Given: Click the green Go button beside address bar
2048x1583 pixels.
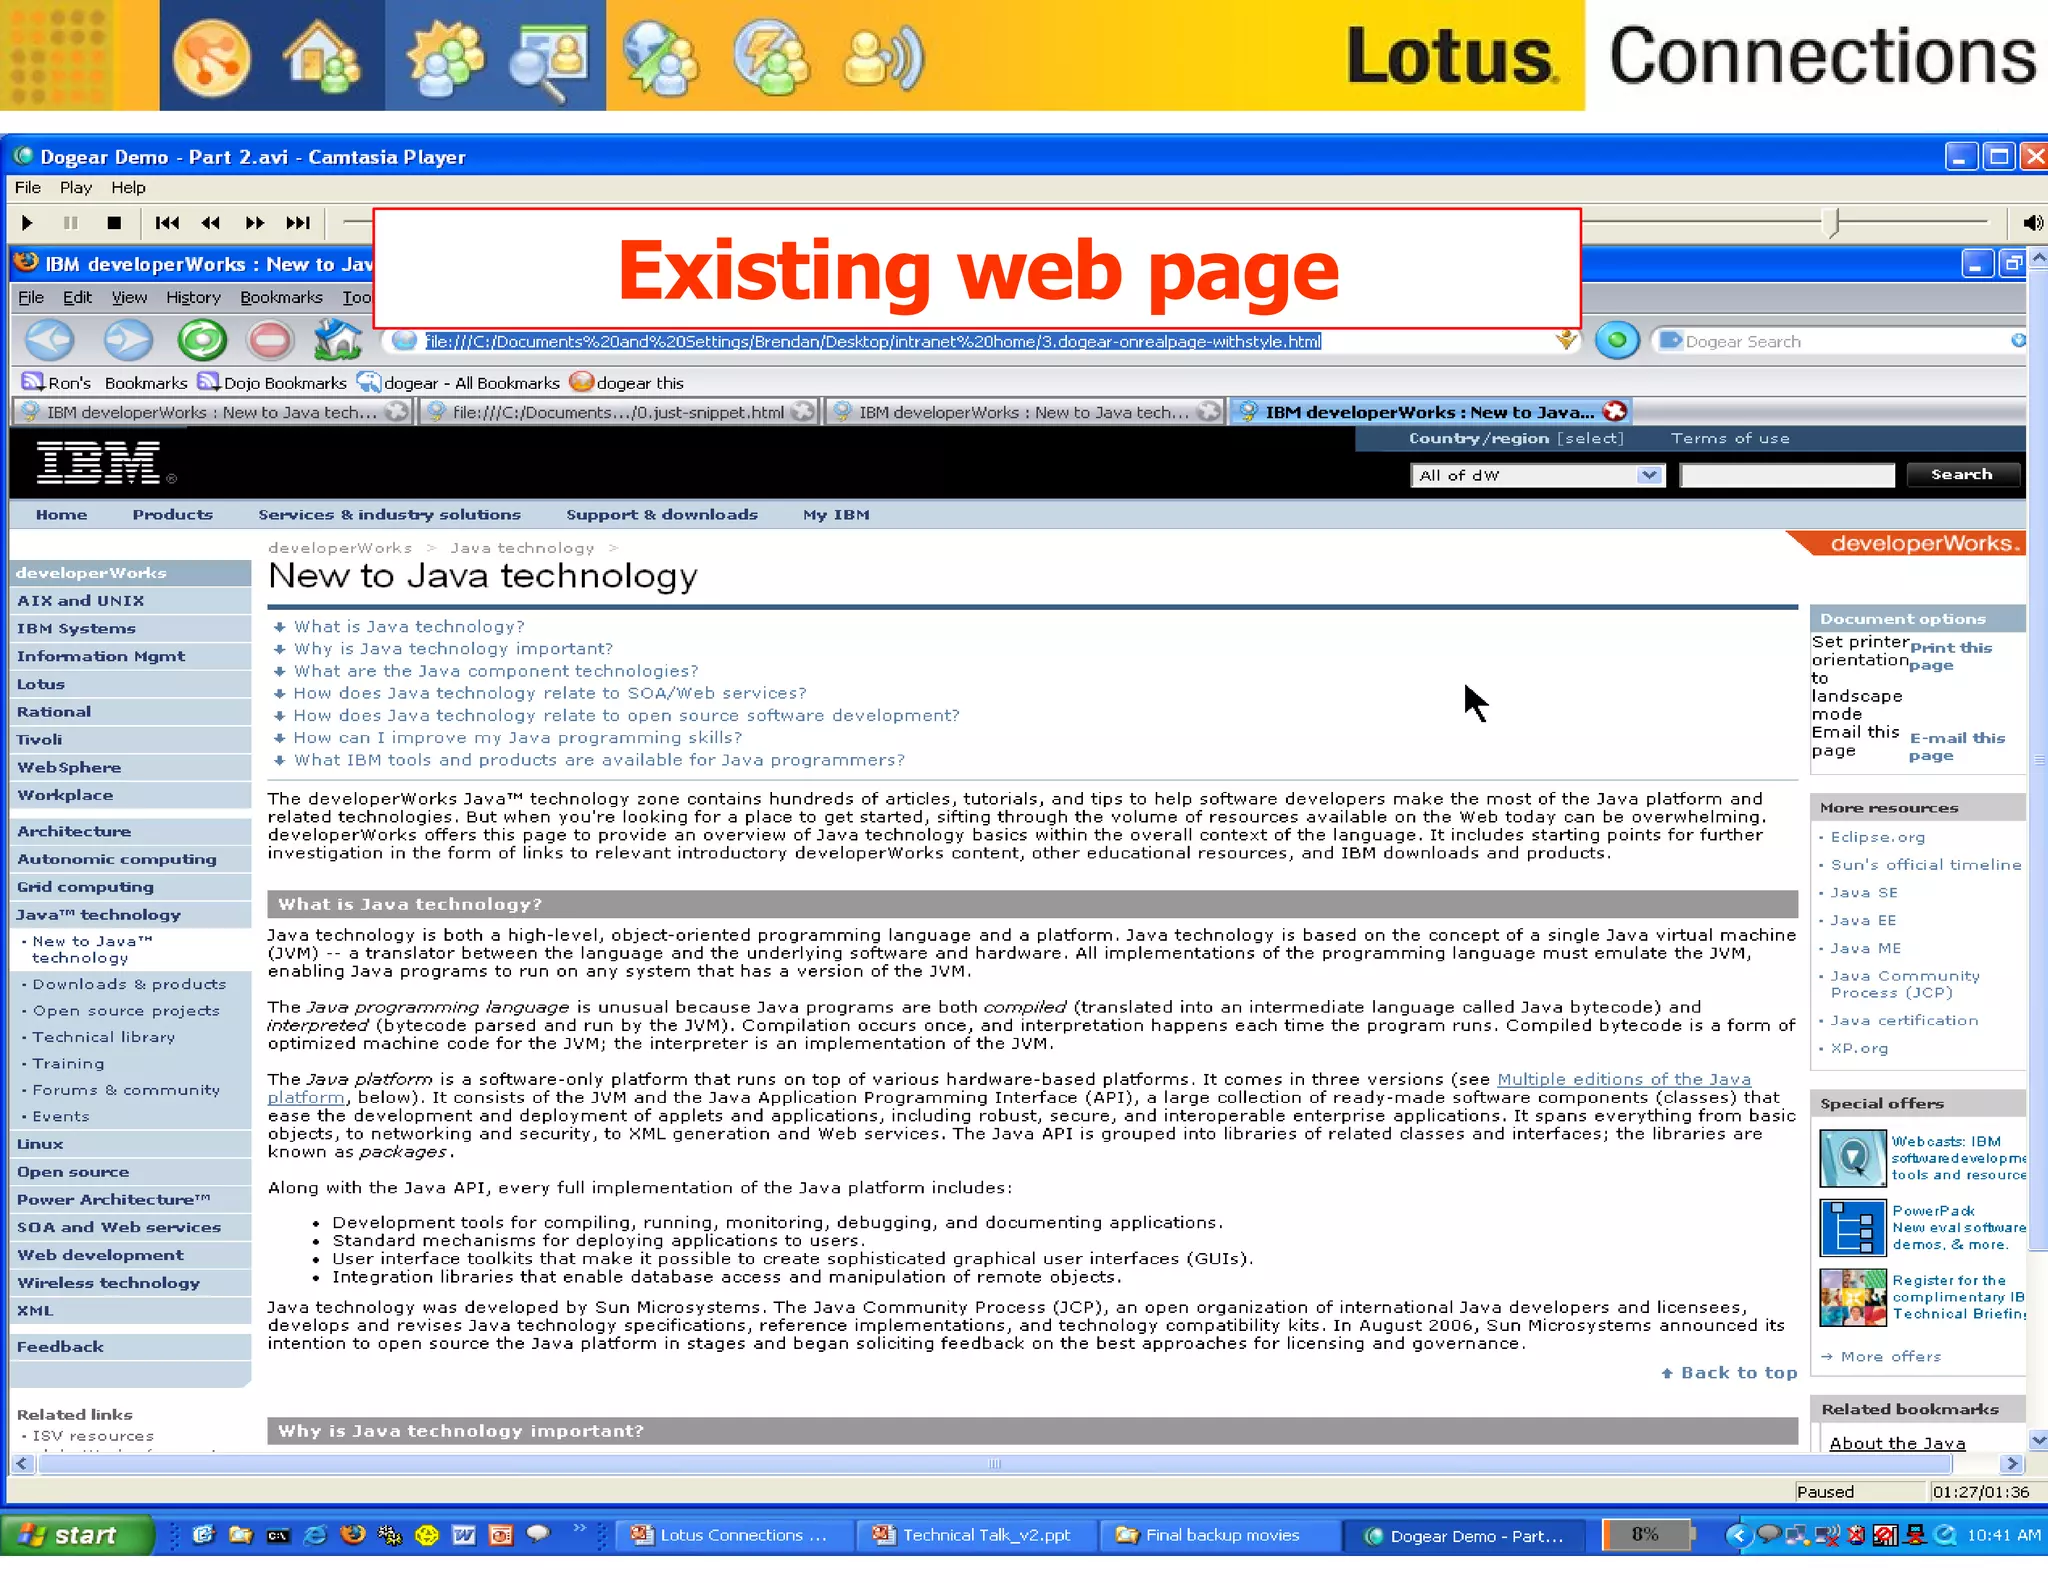Looking at the screenshot, I should (1617, 341).
